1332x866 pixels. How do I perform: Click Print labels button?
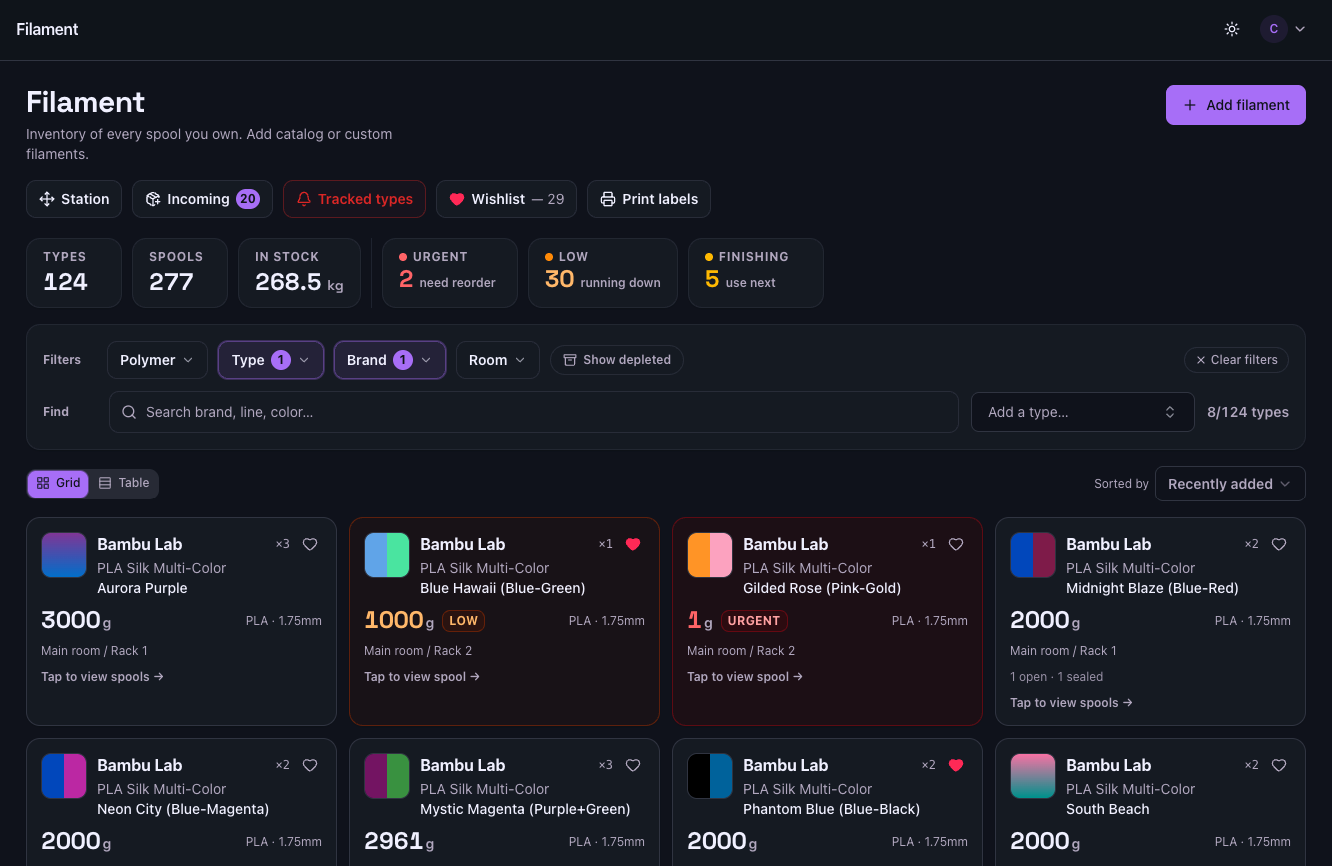point(649,199)
